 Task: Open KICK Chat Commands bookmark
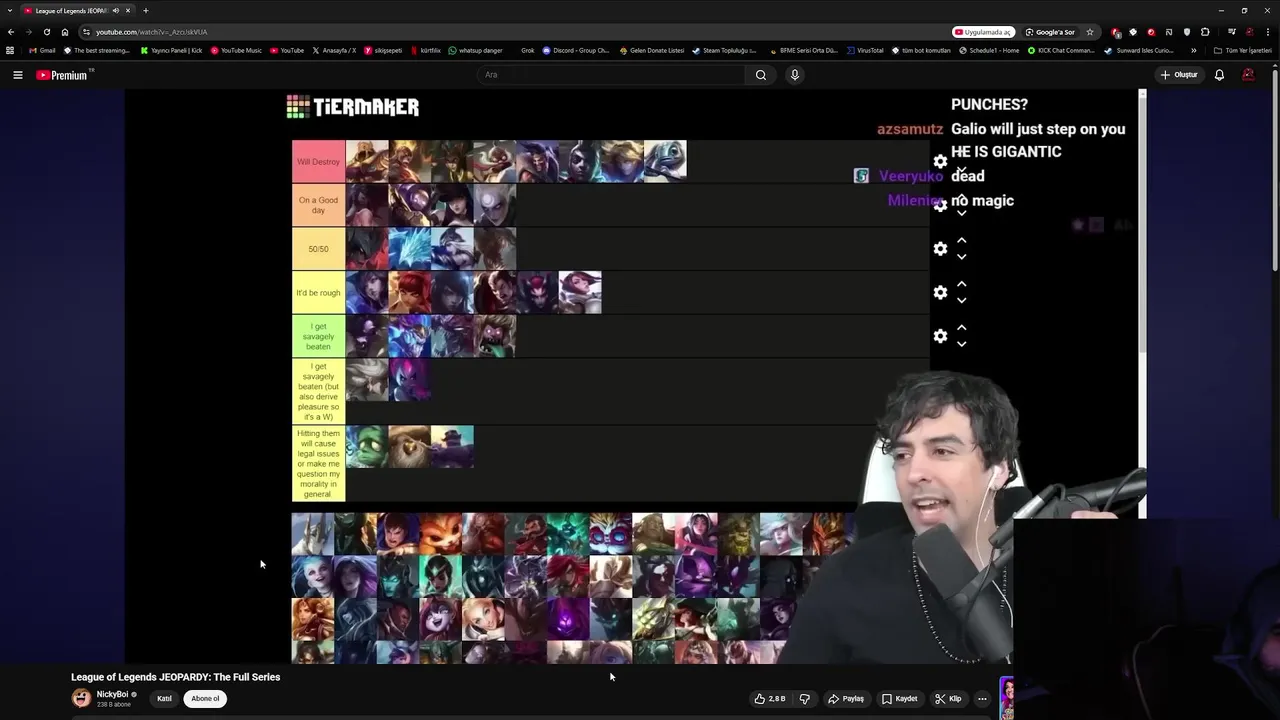pos(1061,50)
